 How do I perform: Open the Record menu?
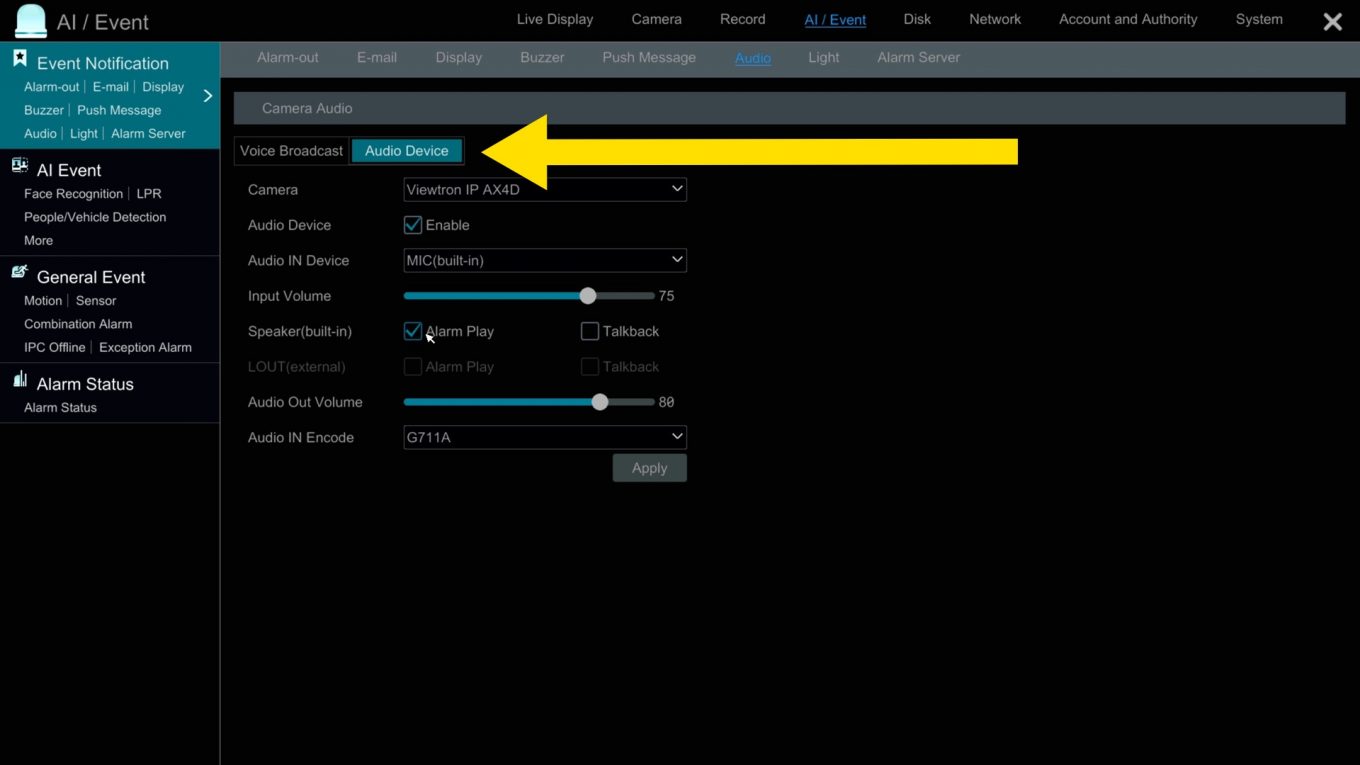[743, 19]
